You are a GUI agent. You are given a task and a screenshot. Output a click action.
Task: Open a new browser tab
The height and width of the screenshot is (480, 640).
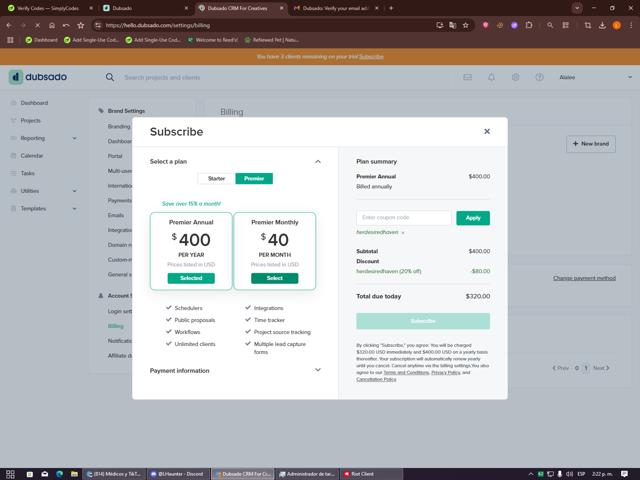click(391, 8)
